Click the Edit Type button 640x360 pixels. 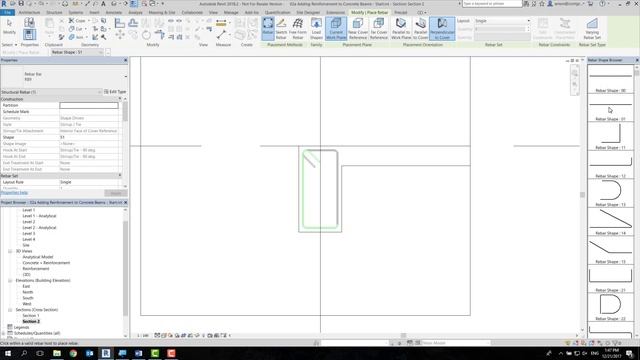(115, 92)
